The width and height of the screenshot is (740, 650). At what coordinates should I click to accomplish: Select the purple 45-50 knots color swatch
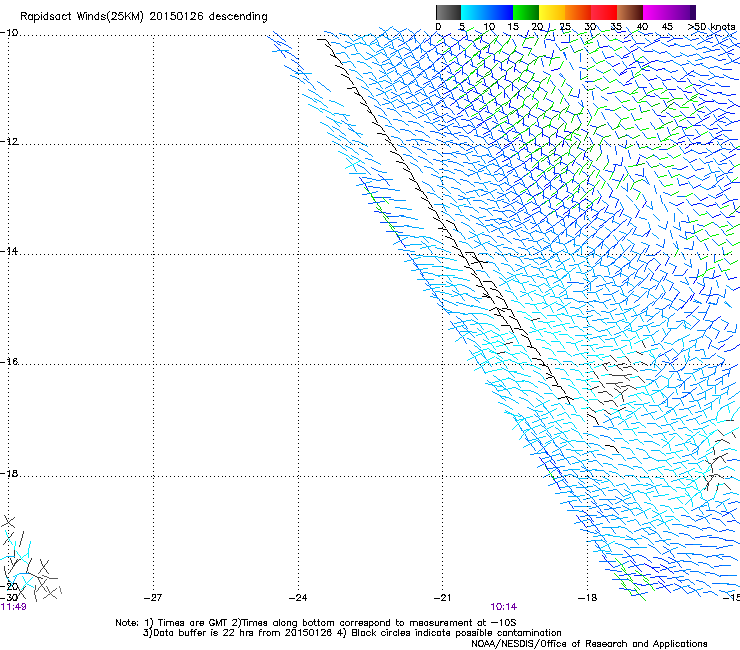(x=682, y=12)
